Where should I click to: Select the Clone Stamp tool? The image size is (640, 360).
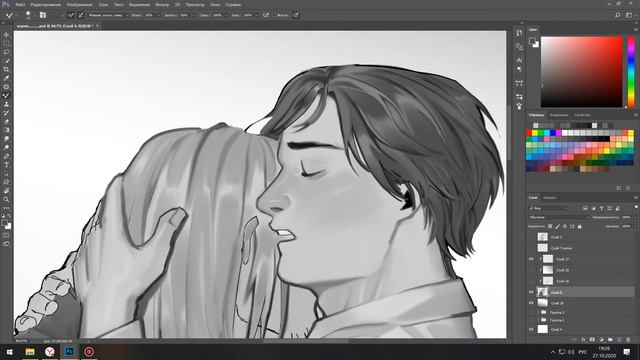[x=6, y=104]
